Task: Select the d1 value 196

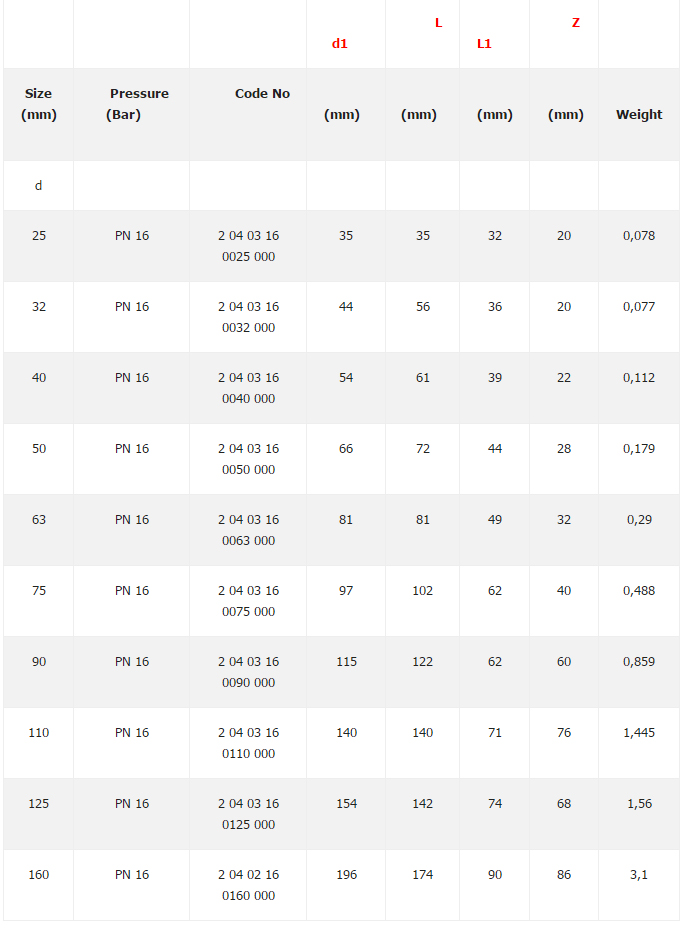Action: click(346, 875)
